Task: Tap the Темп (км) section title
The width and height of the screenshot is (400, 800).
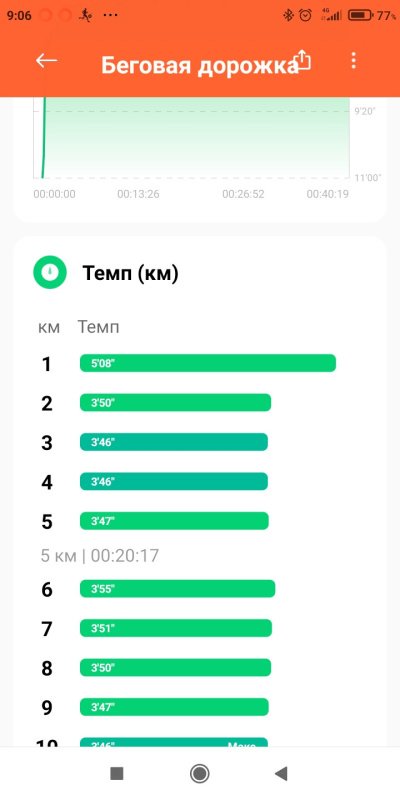Action: (131, 274)
